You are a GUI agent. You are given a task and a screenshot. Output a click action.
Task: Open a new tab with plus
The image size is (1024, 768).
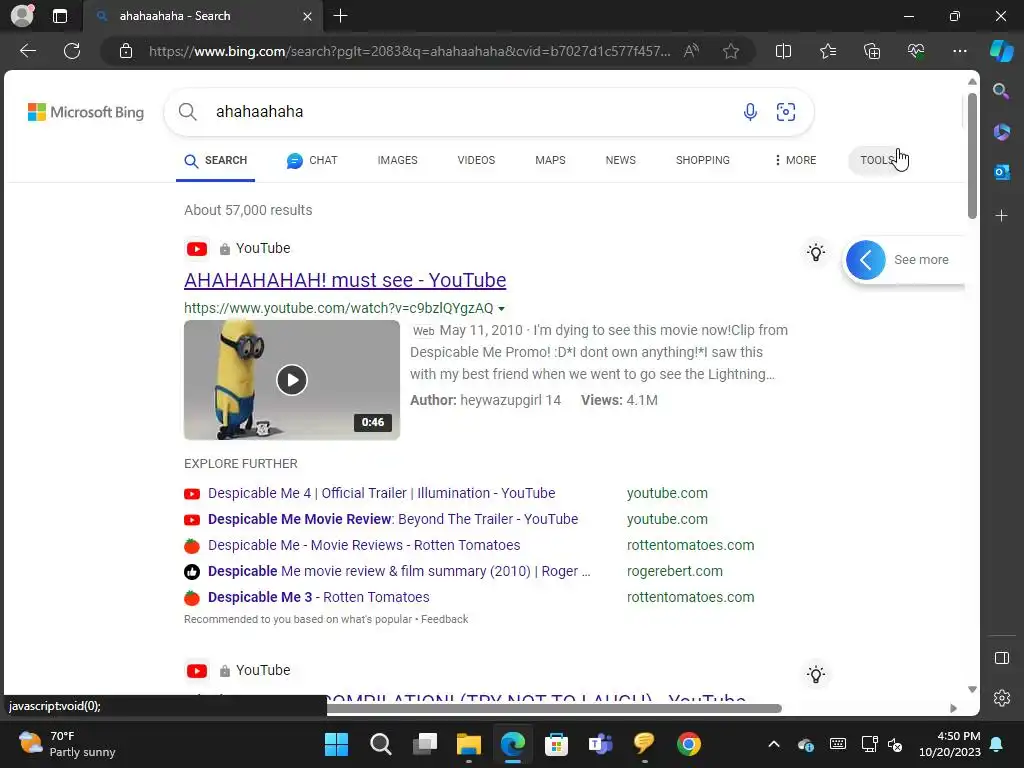click(340, 16)
